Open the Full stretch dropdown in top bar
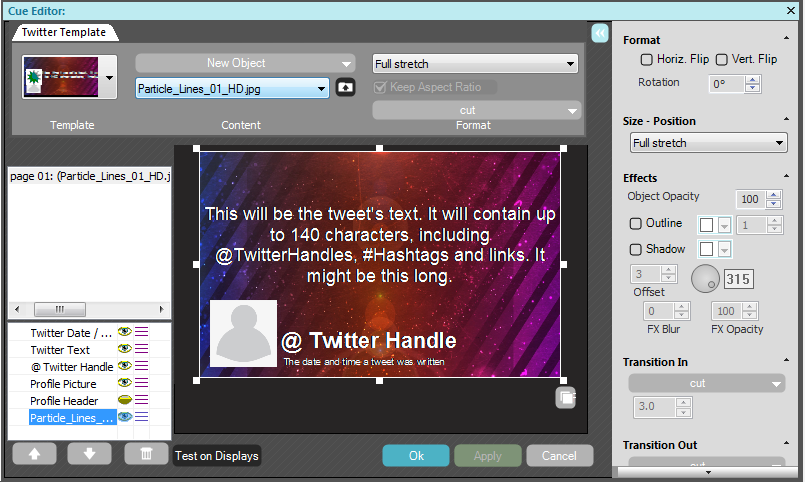The width and height of the screenshot is (805, 482). (475, 64)
